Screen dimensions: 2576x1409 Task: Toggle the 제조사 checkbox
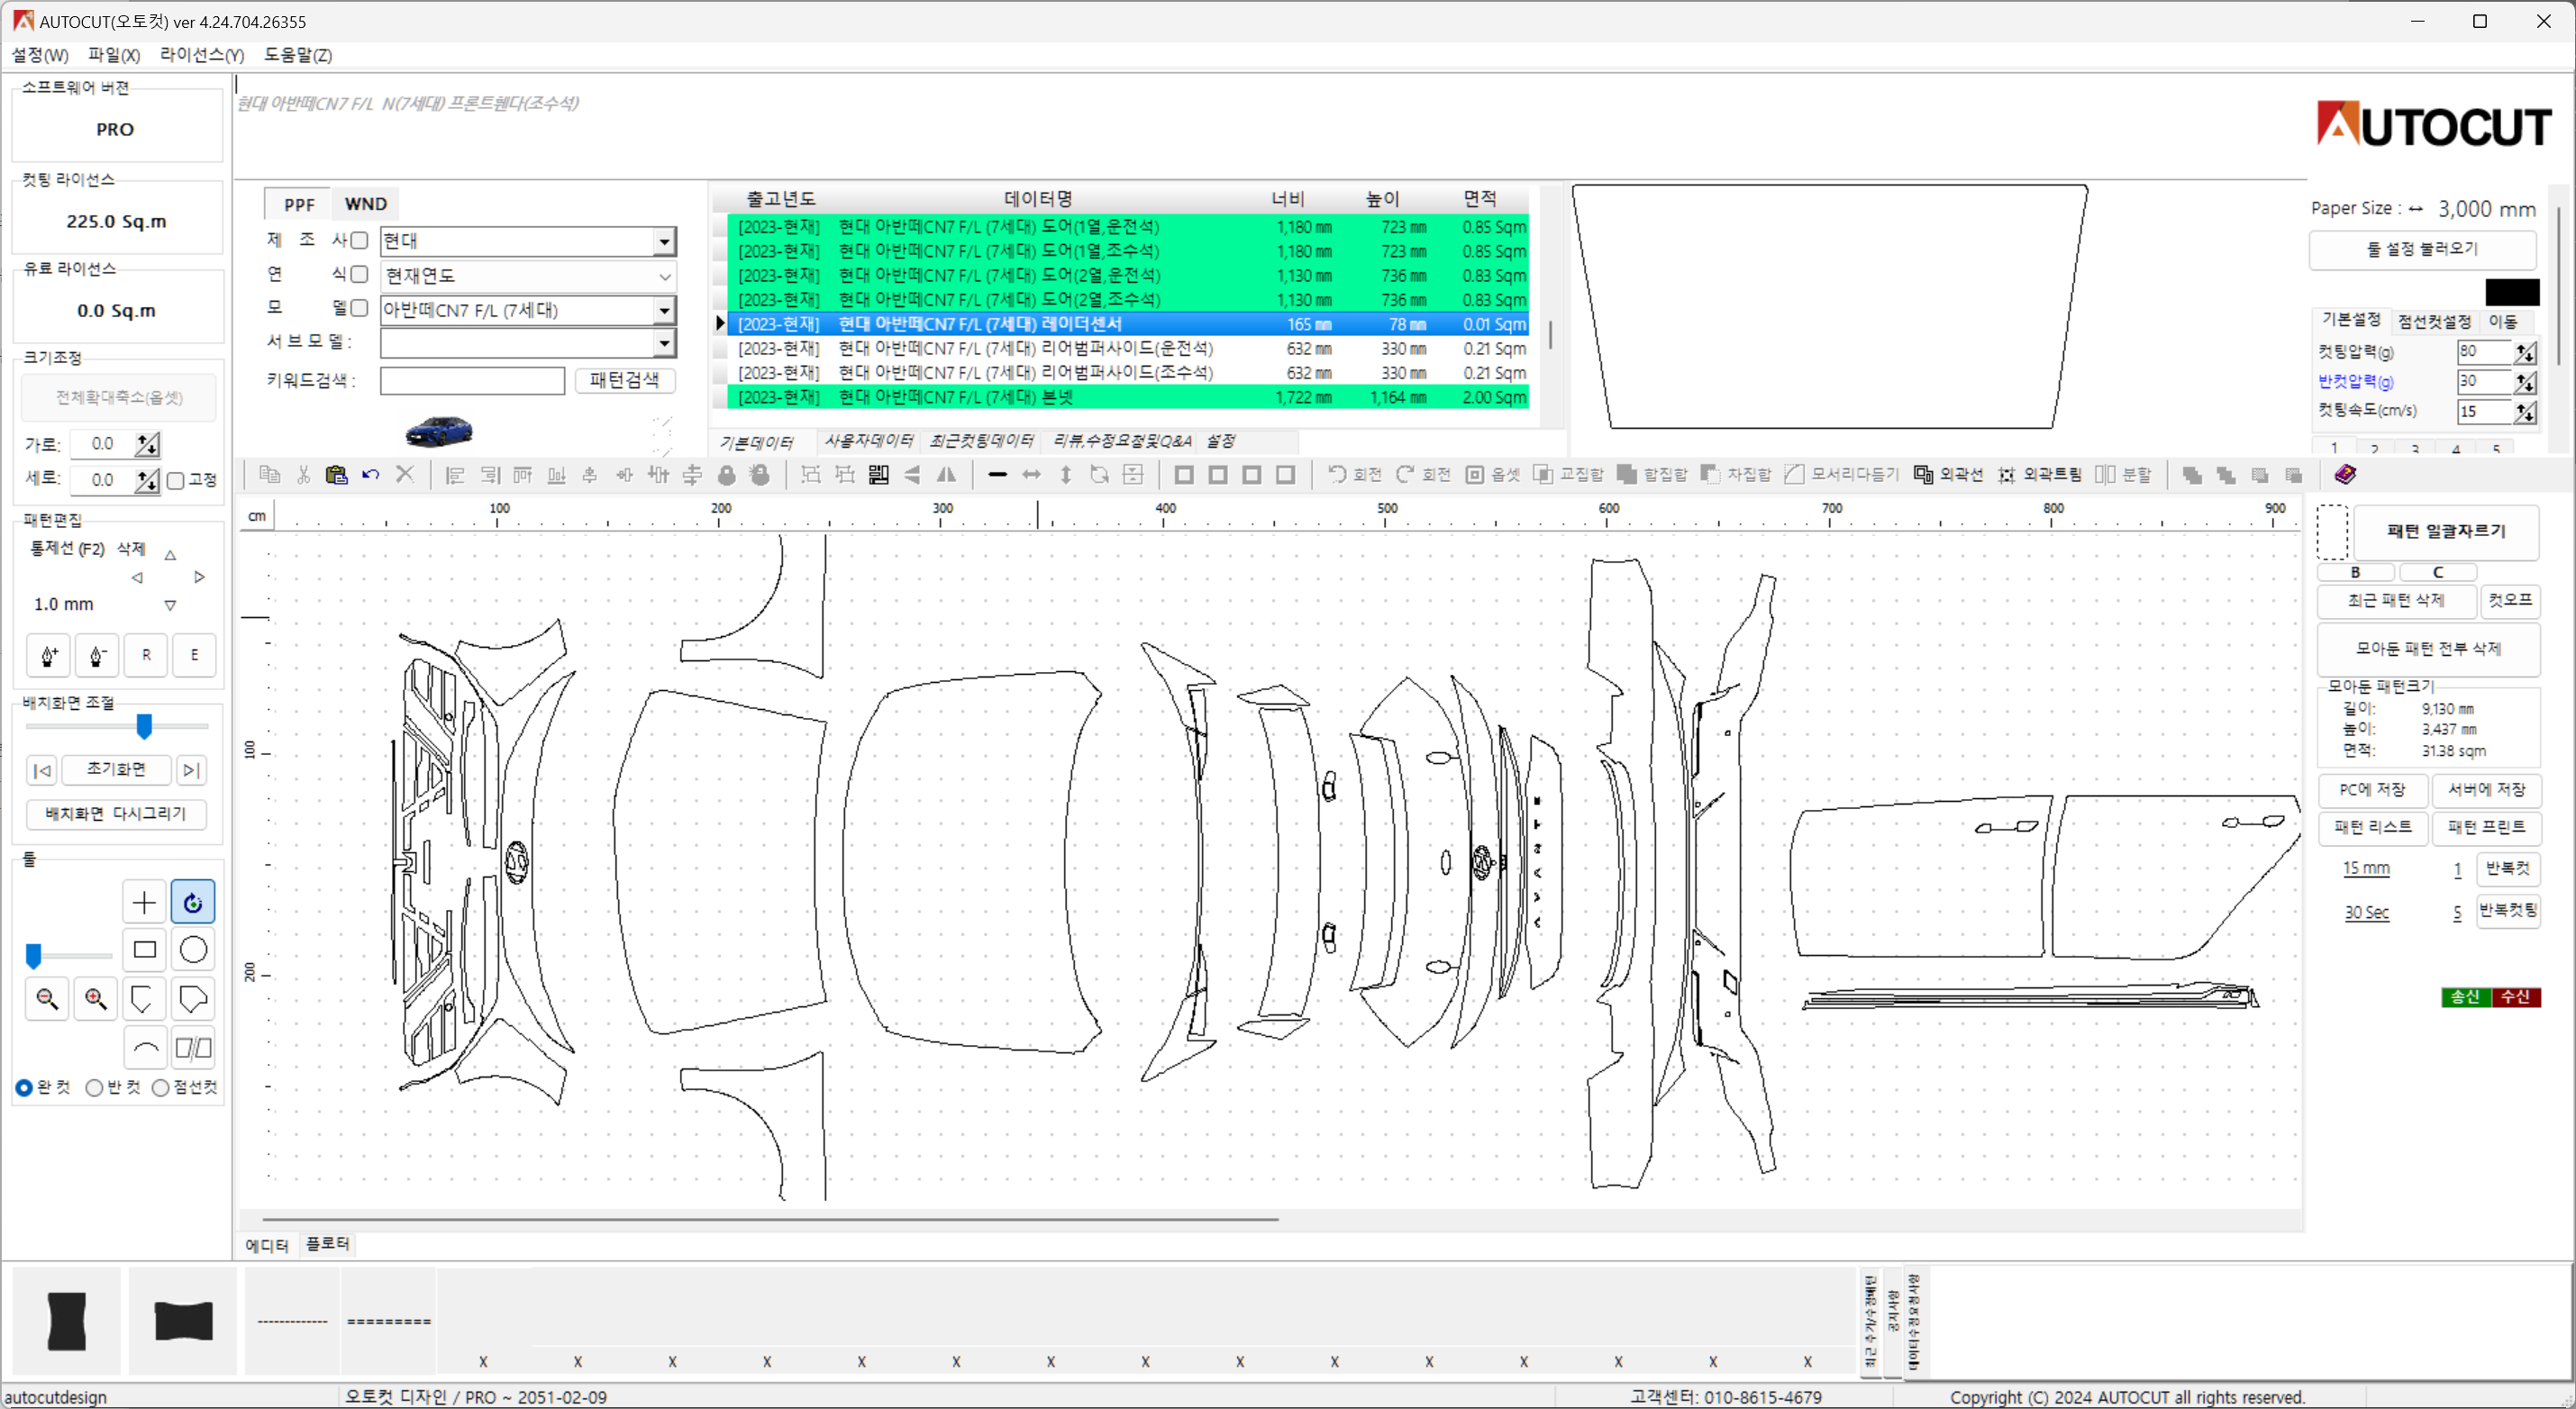[360, 240]
